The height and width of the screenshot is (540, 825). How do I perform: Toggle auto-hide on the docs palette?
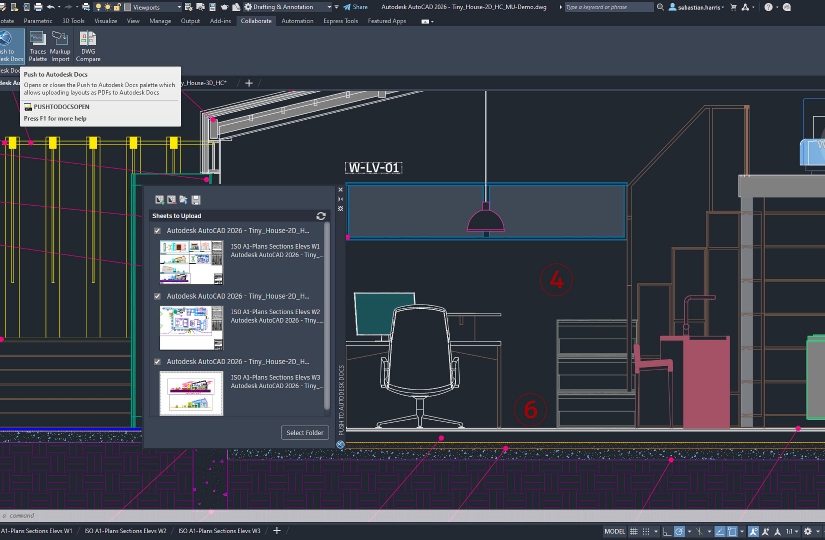pos(340,199)
